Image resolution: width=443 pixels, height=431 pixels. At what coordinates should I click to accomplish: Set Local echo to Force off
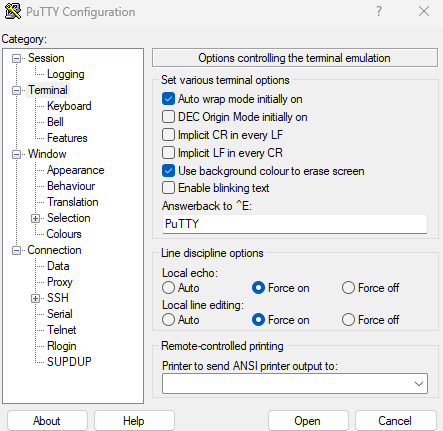pos(348,288)
